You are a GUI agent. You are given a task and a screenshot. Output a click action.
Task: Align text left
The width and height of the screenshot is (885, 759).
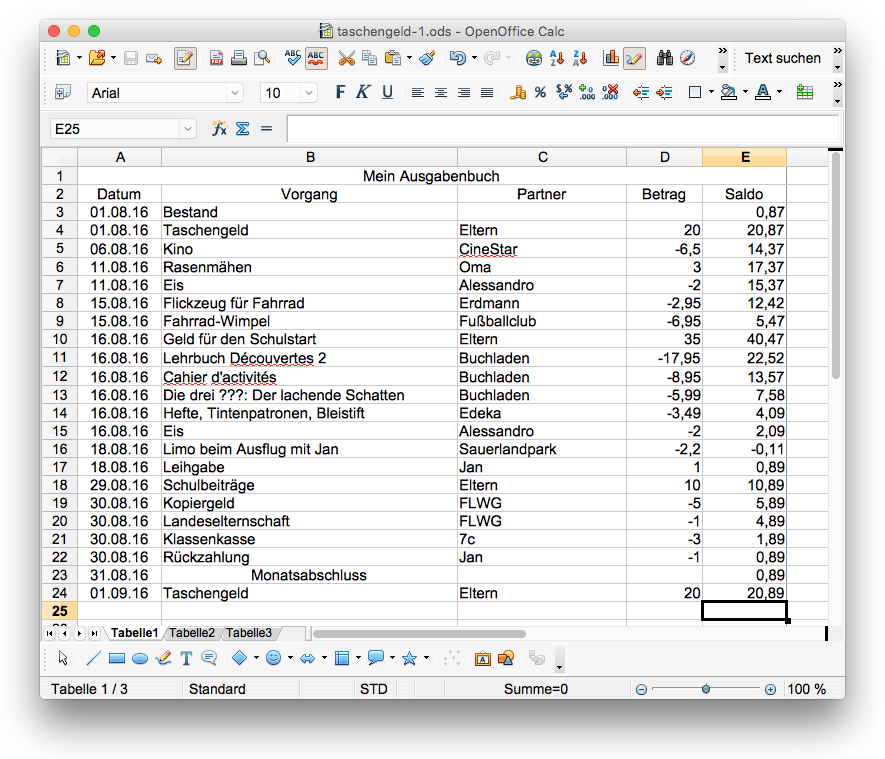[418, 93]
